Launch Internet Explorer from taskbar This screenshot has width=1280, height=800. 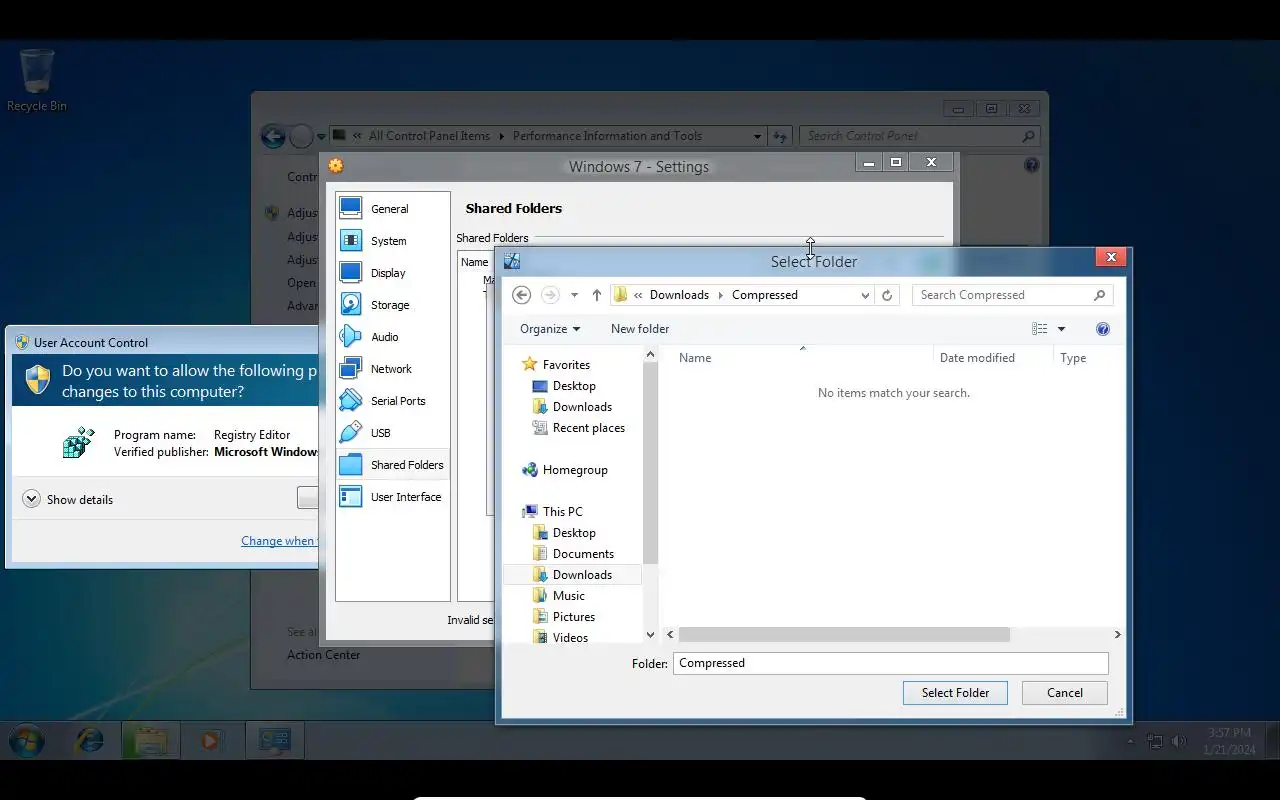(x=90, y=741)
